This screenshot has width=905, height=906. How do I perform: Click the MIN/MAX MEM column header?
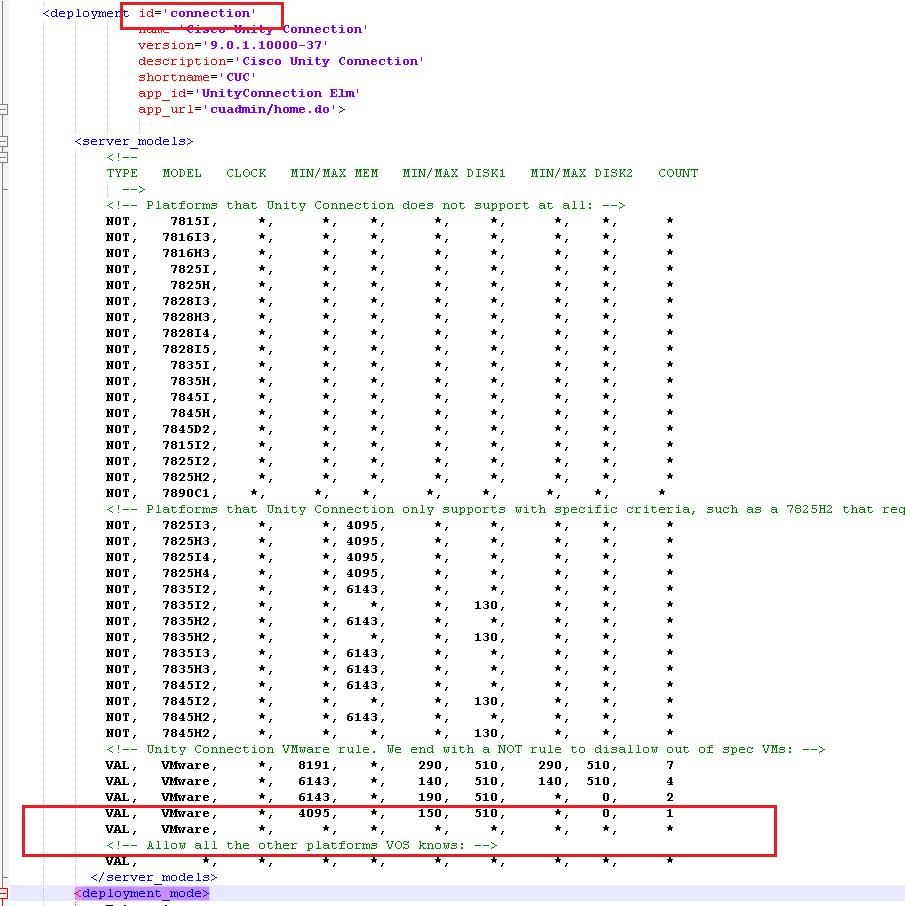(x=335, y=173)
